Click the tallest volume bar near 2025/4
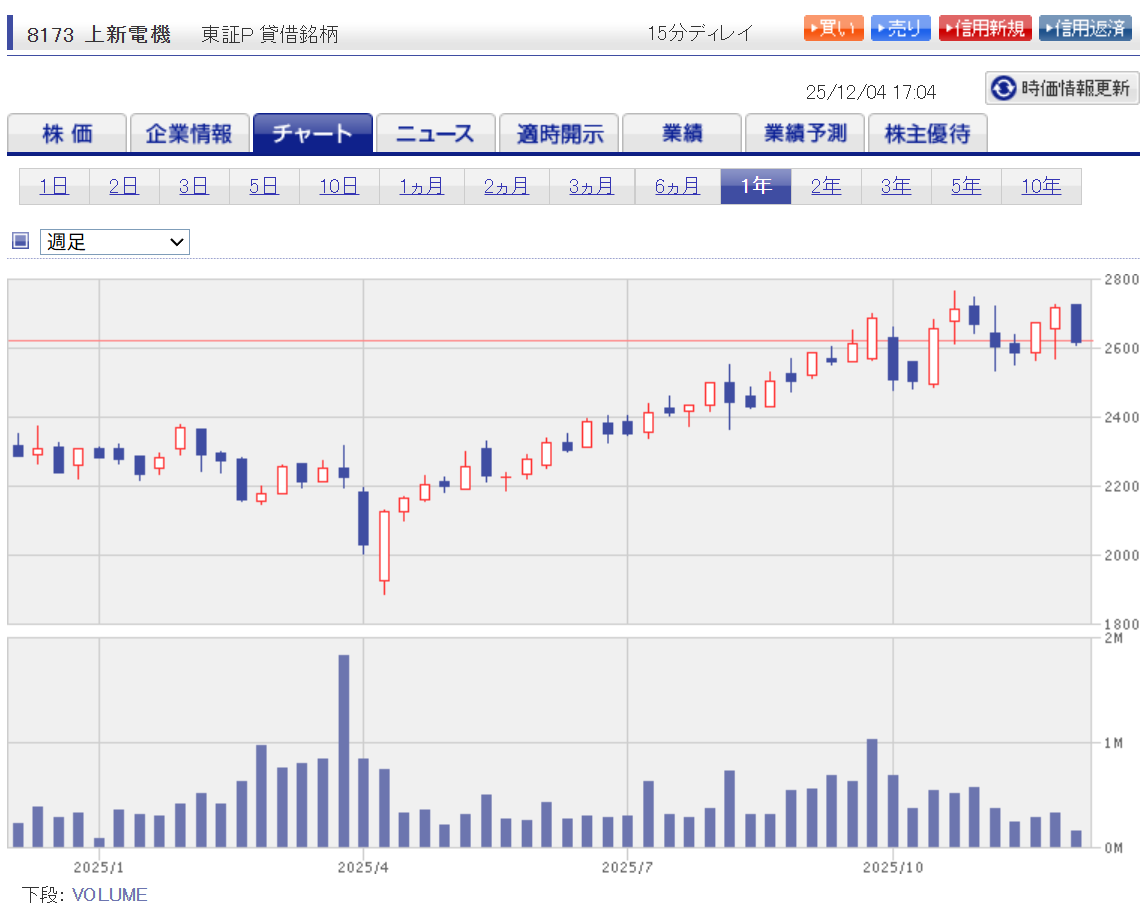Screen dimensions: 1148x913 [343, 750]
